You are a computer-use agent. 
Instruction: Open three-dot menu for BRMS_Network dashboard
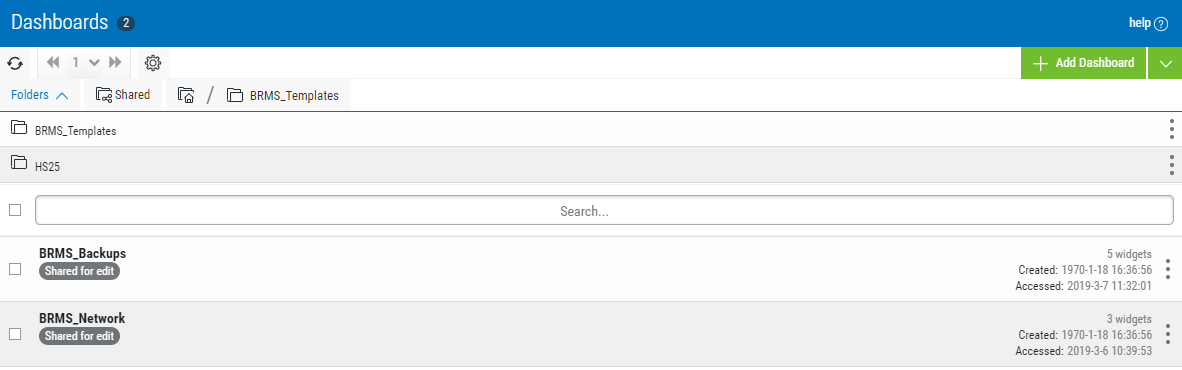[x=1168, y=334]
